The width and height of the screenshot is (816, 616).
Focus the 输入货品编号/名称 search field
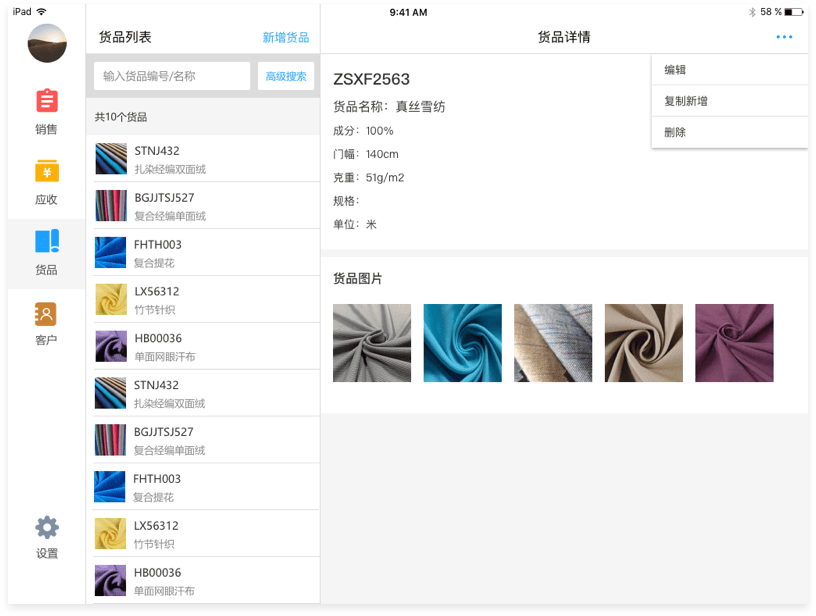point(172,76)
